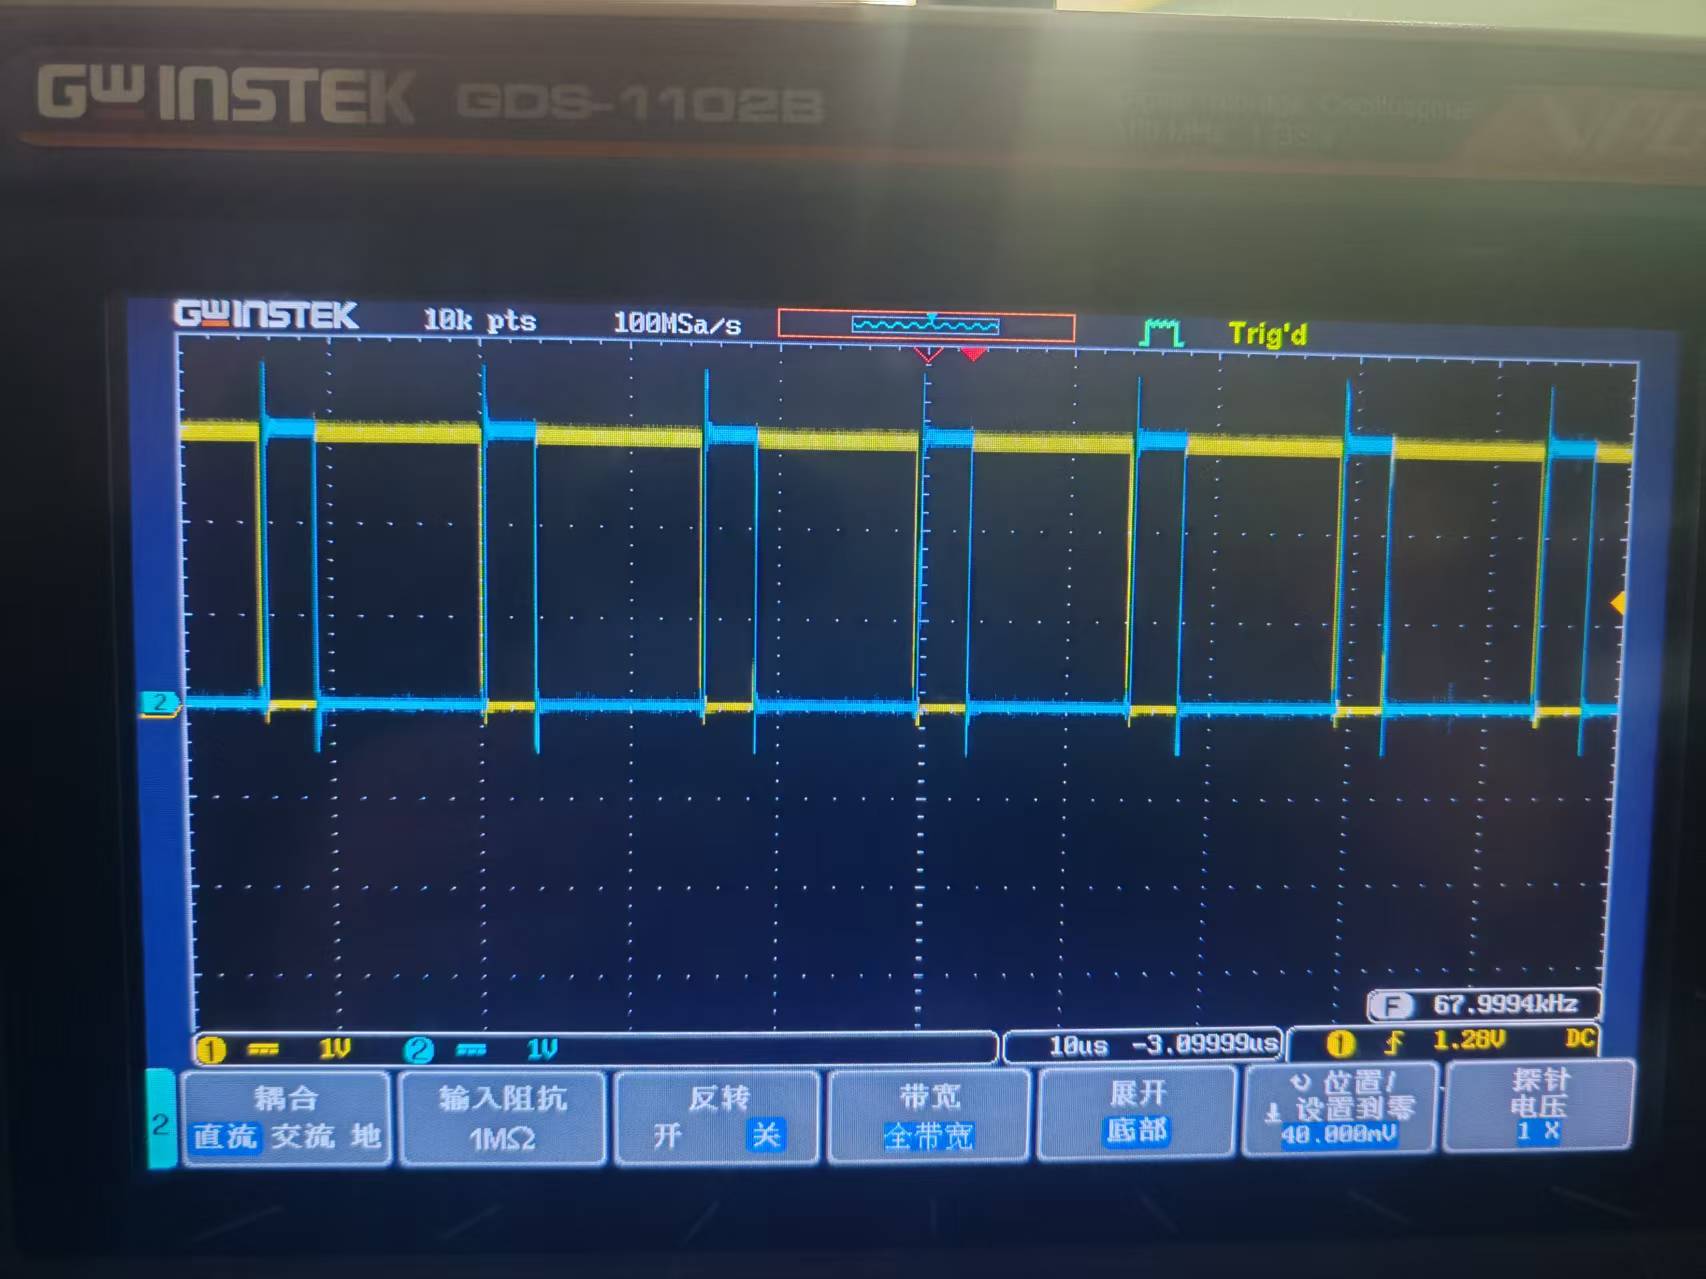
Task: Open the 展开 底部 expand option
Action: click(x=1135, y=1133)
